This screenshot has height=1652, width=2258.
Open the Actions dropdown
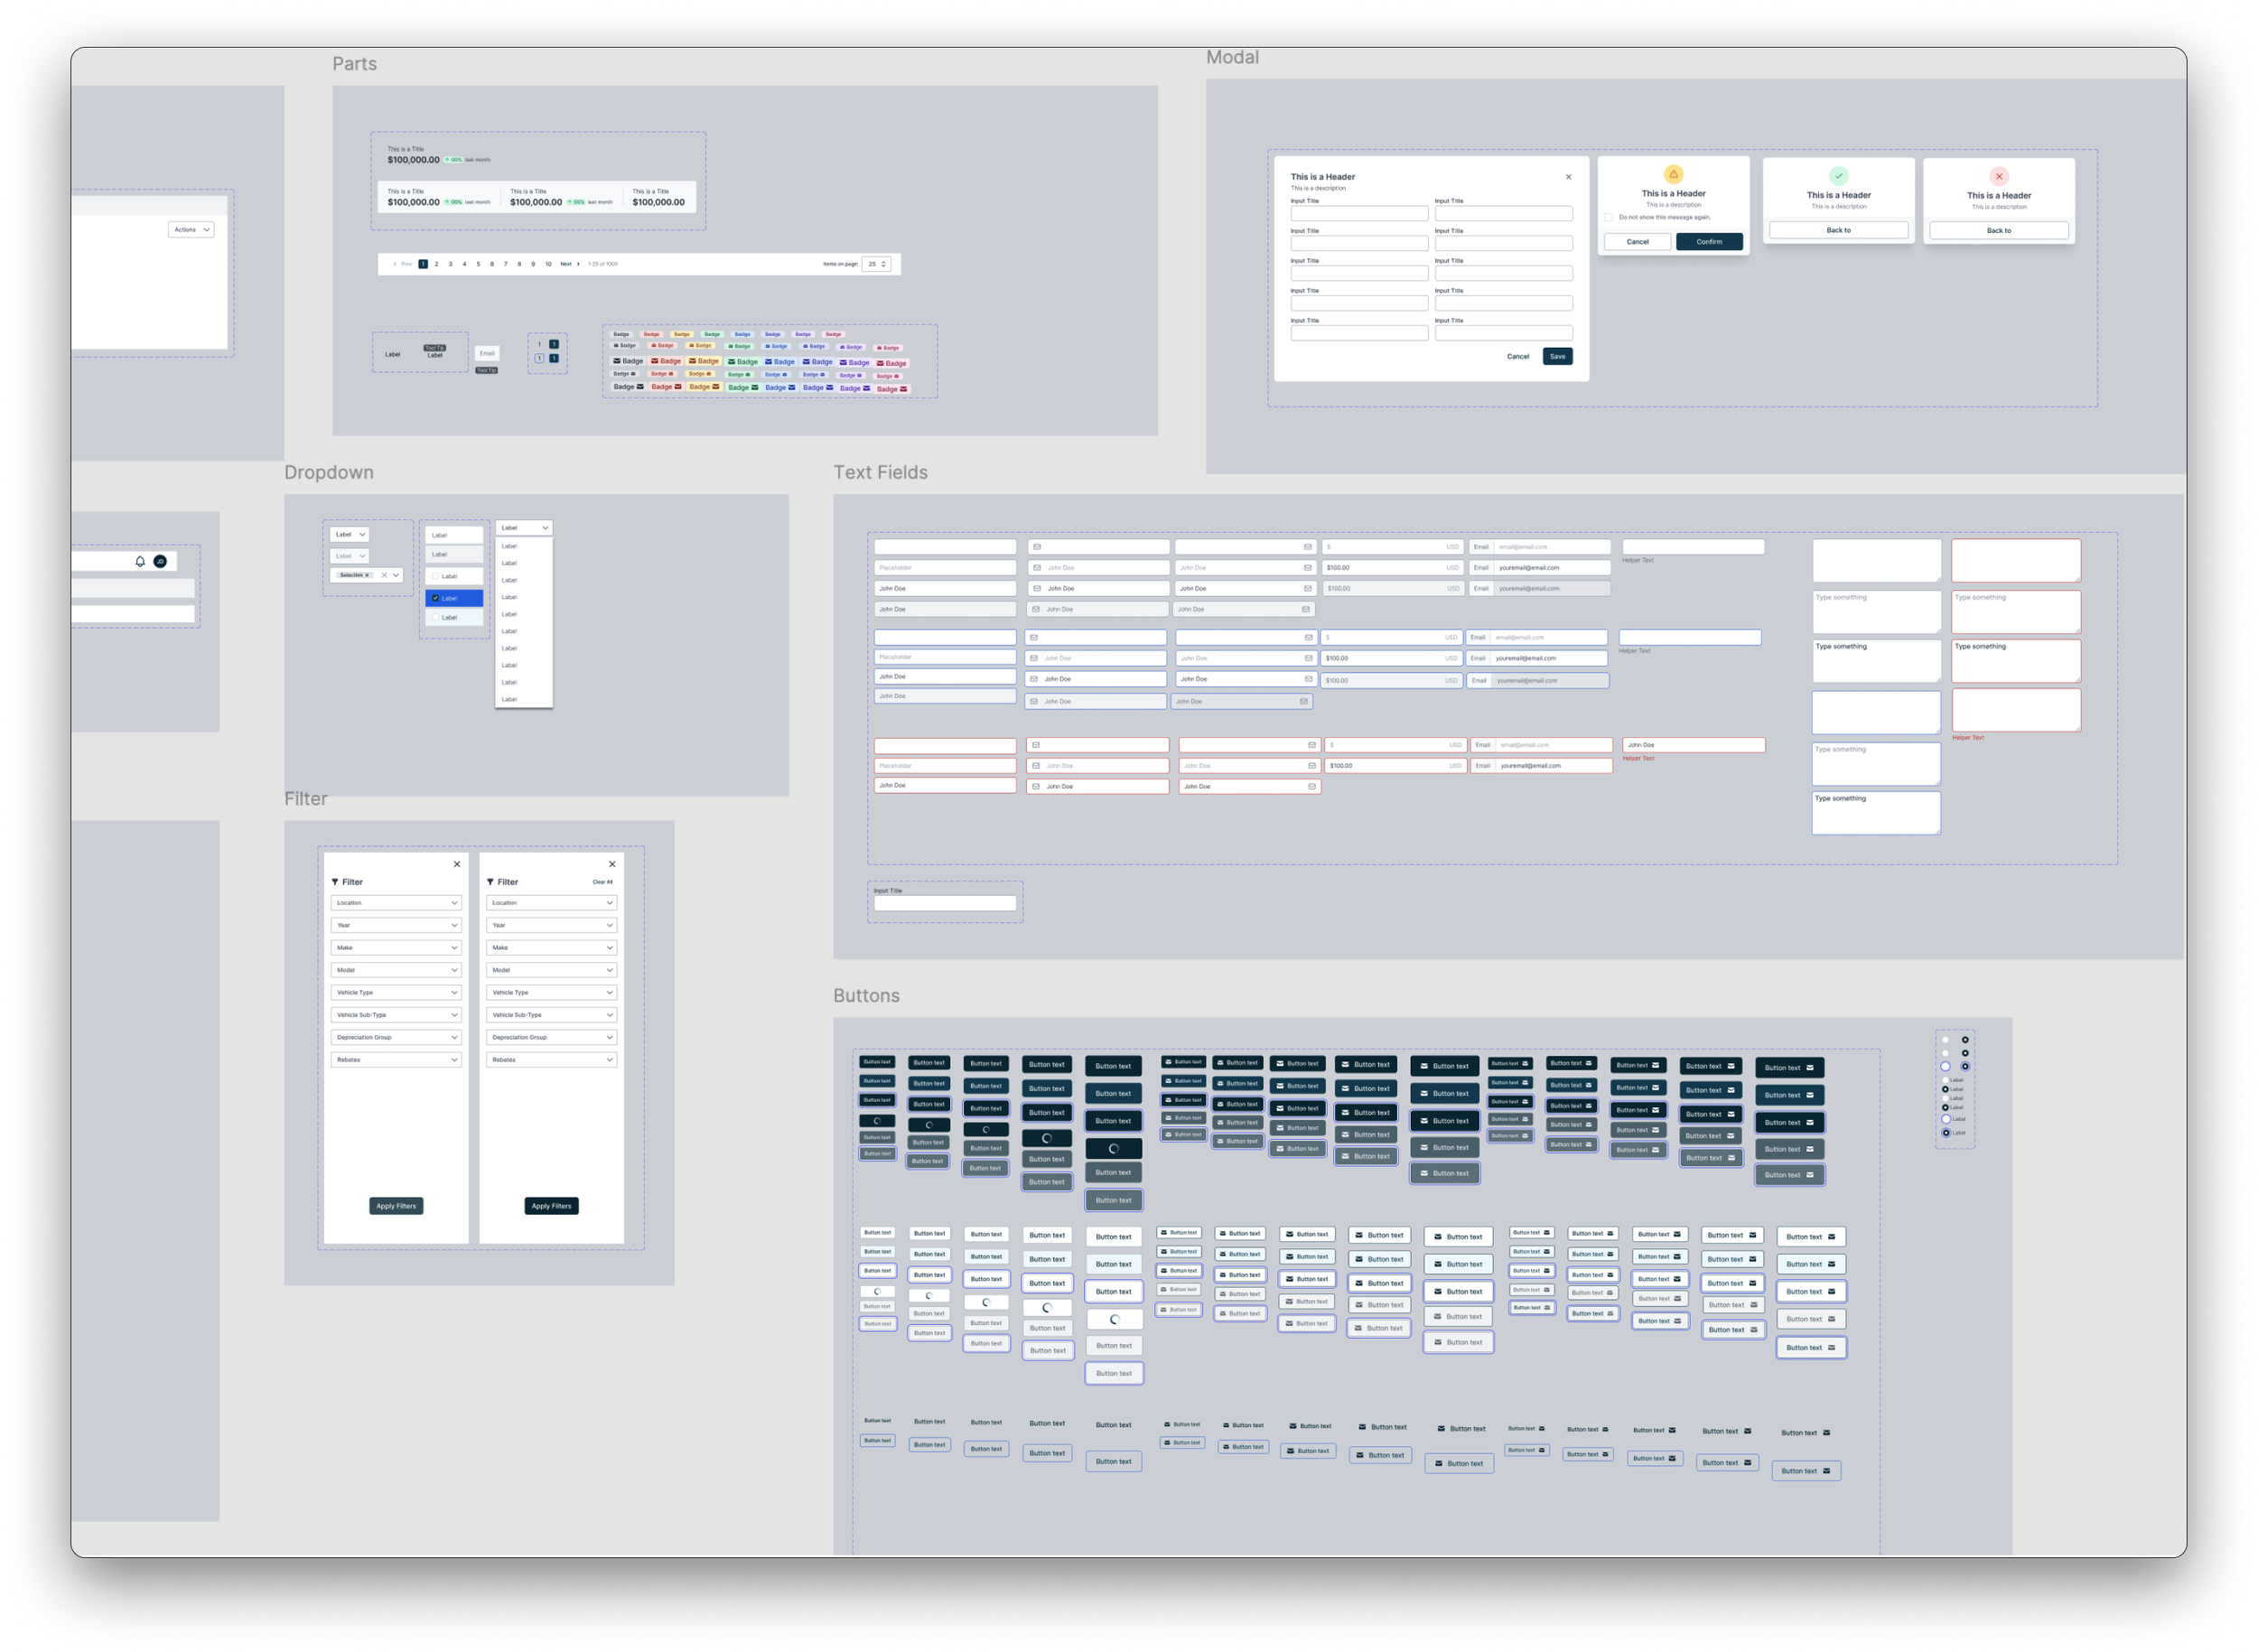pos(191,230)
